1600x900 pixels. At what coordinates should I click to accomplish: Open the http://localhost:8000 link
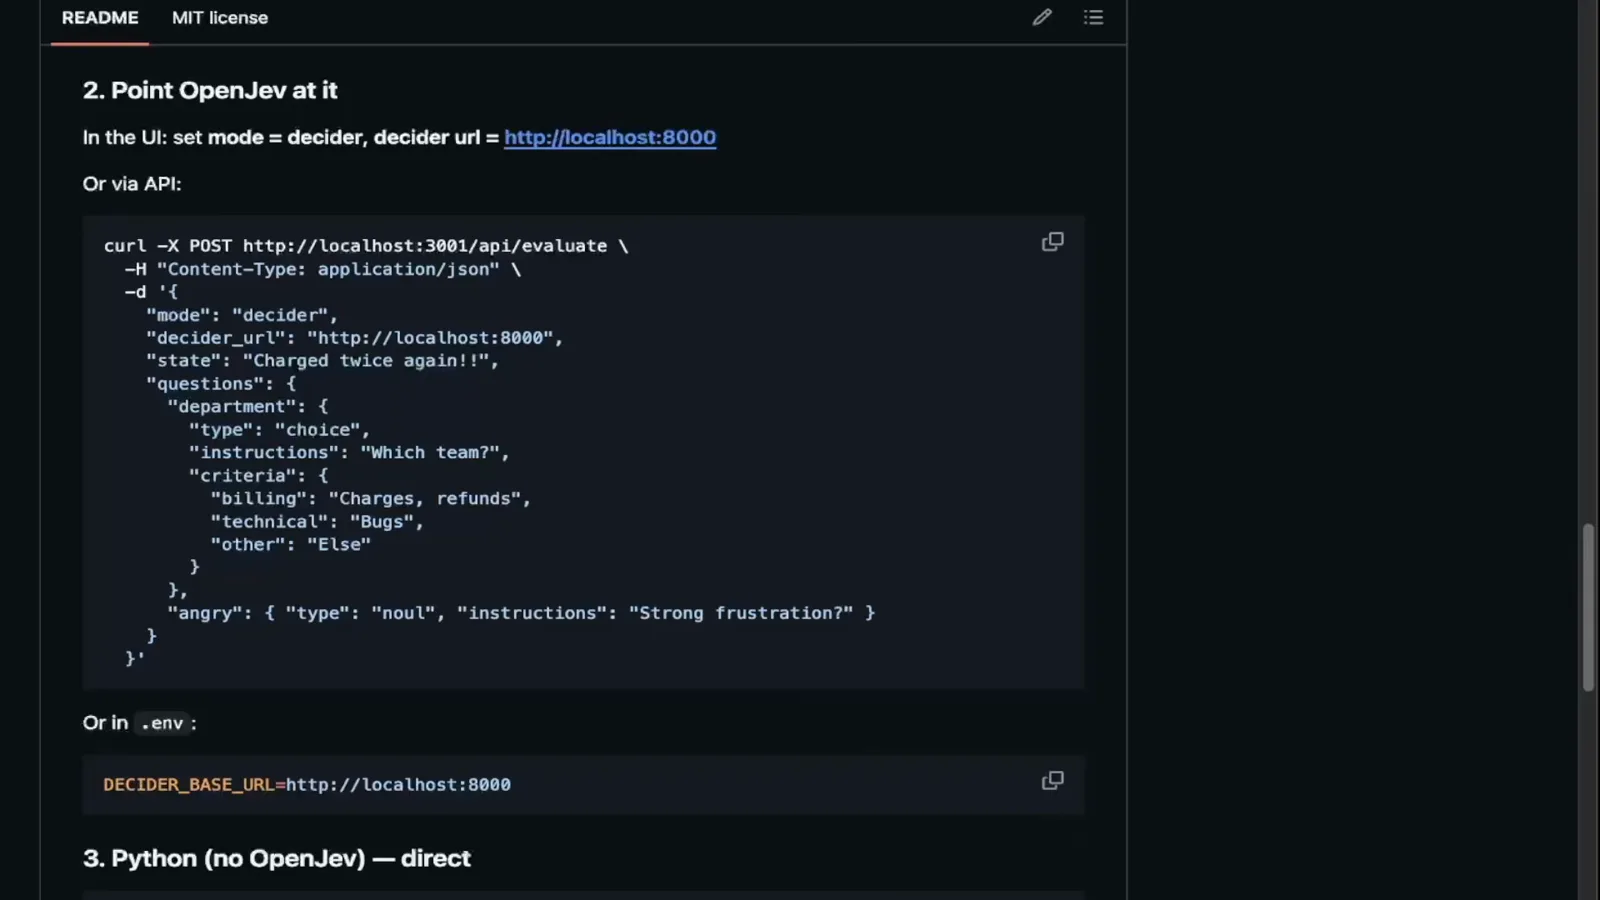(610, 137)
